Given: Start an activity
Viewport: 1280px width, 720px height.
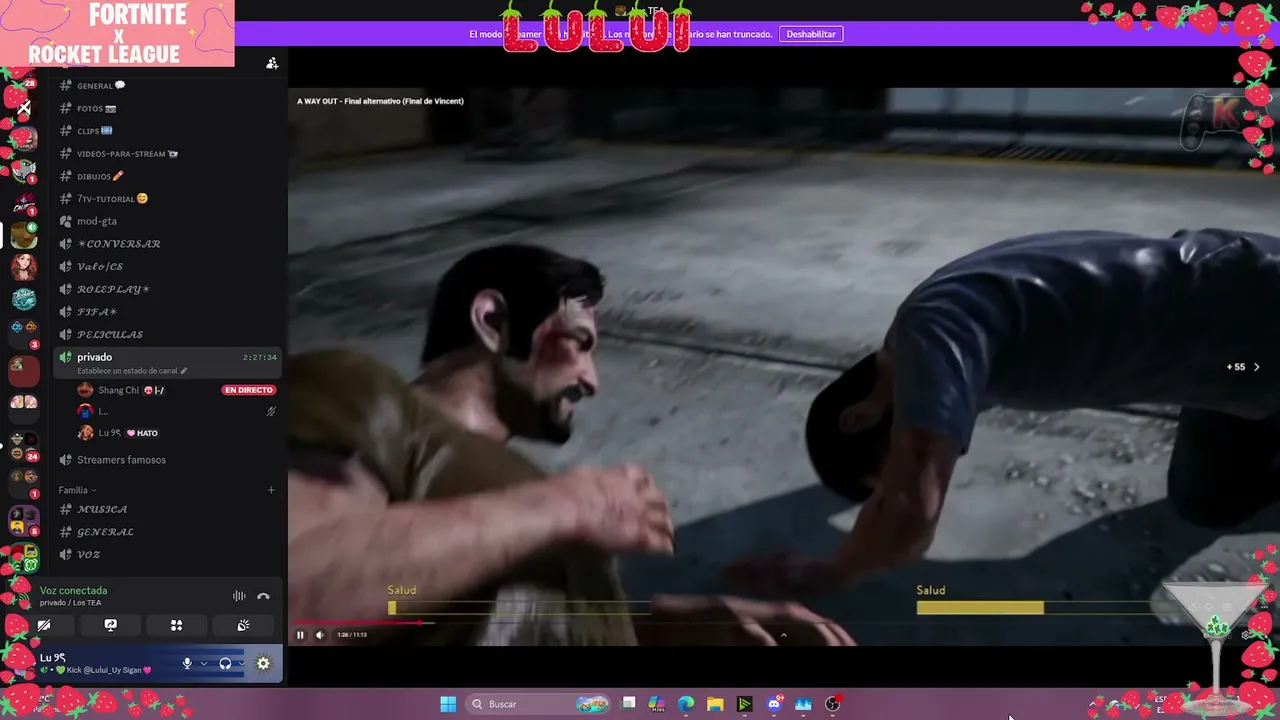Looking at the screenshot, I should pos(177,625).
